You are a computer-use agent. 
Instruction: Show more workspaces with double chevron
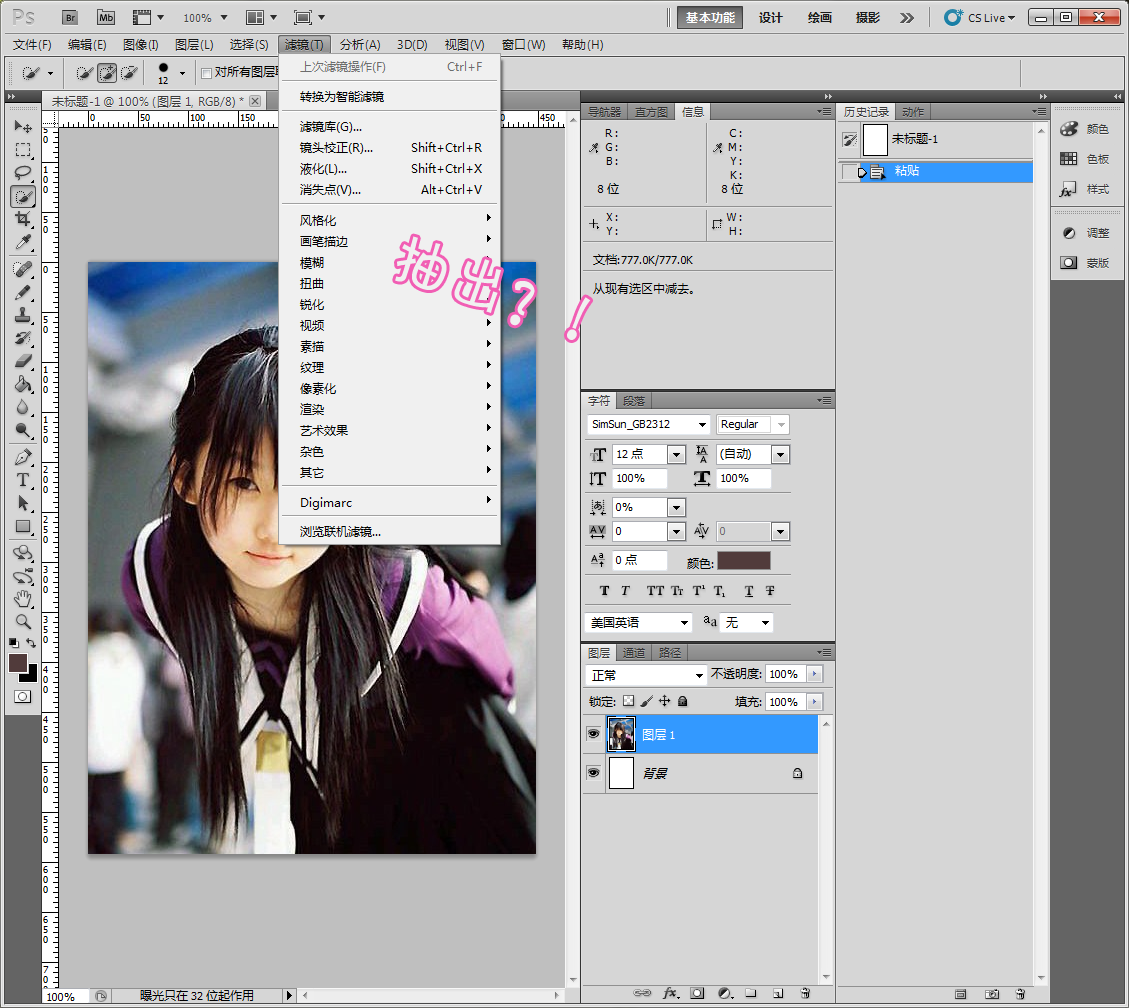[907, 18]
